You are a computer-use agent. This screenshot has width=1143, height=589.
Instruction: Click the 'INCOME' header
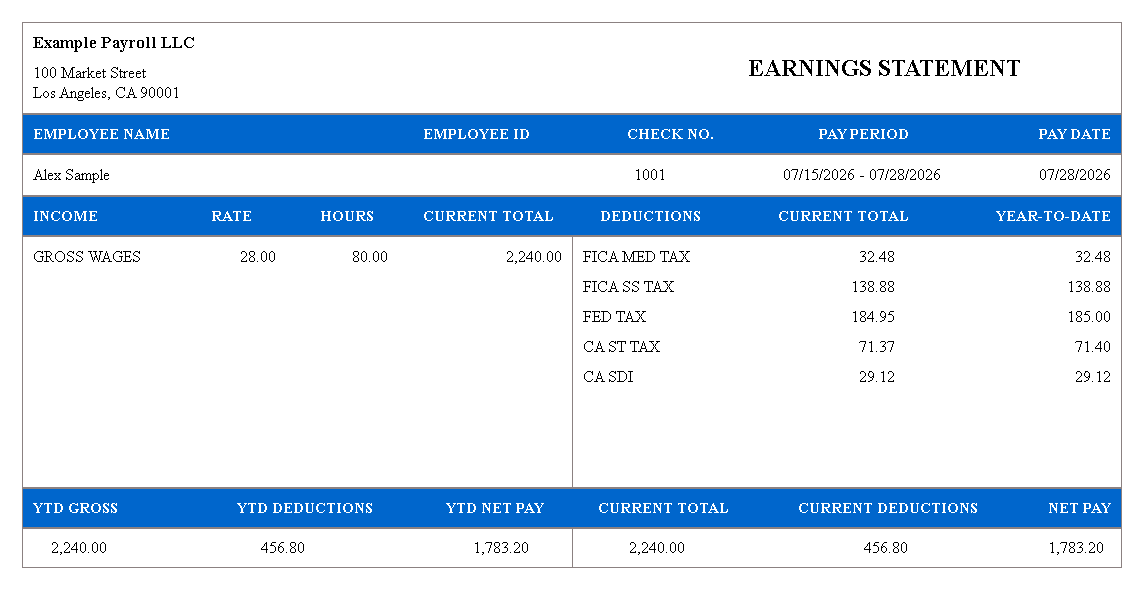click(x=65, y=217)
